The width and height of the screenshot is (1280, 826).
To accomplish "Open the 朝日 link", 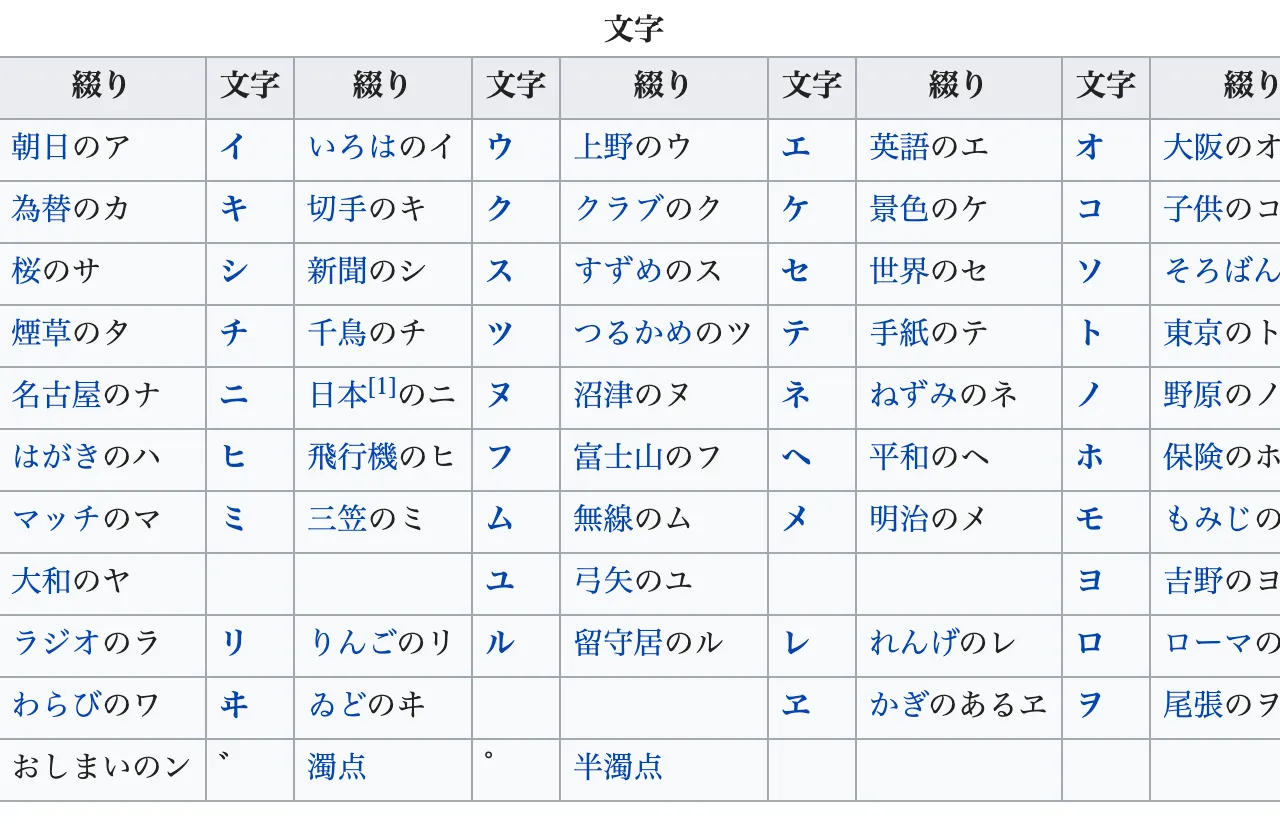I will pyautogui.click(x=41, y=147).
